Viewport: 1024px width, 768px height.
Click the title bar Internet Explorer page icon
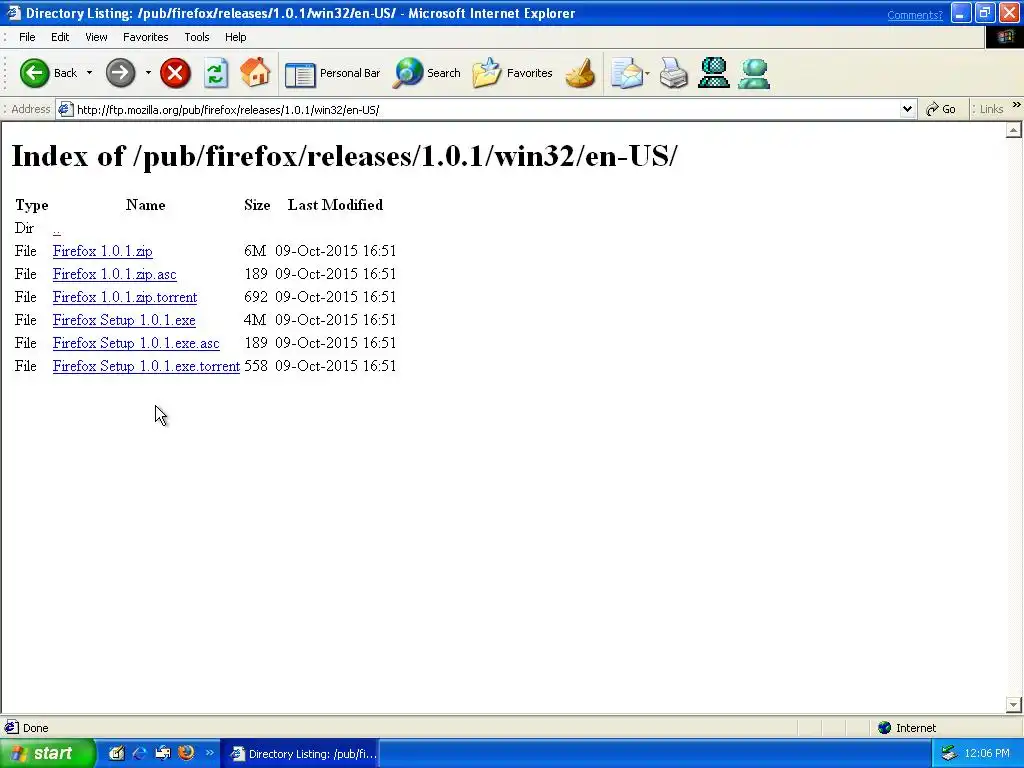(x=13, y=13)
